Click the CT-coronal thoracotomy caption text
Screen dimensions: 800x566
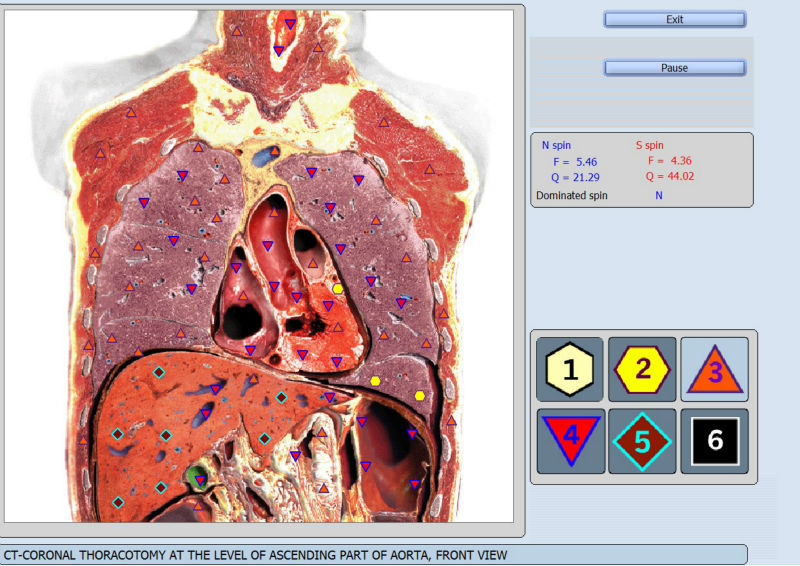[255, 555]
